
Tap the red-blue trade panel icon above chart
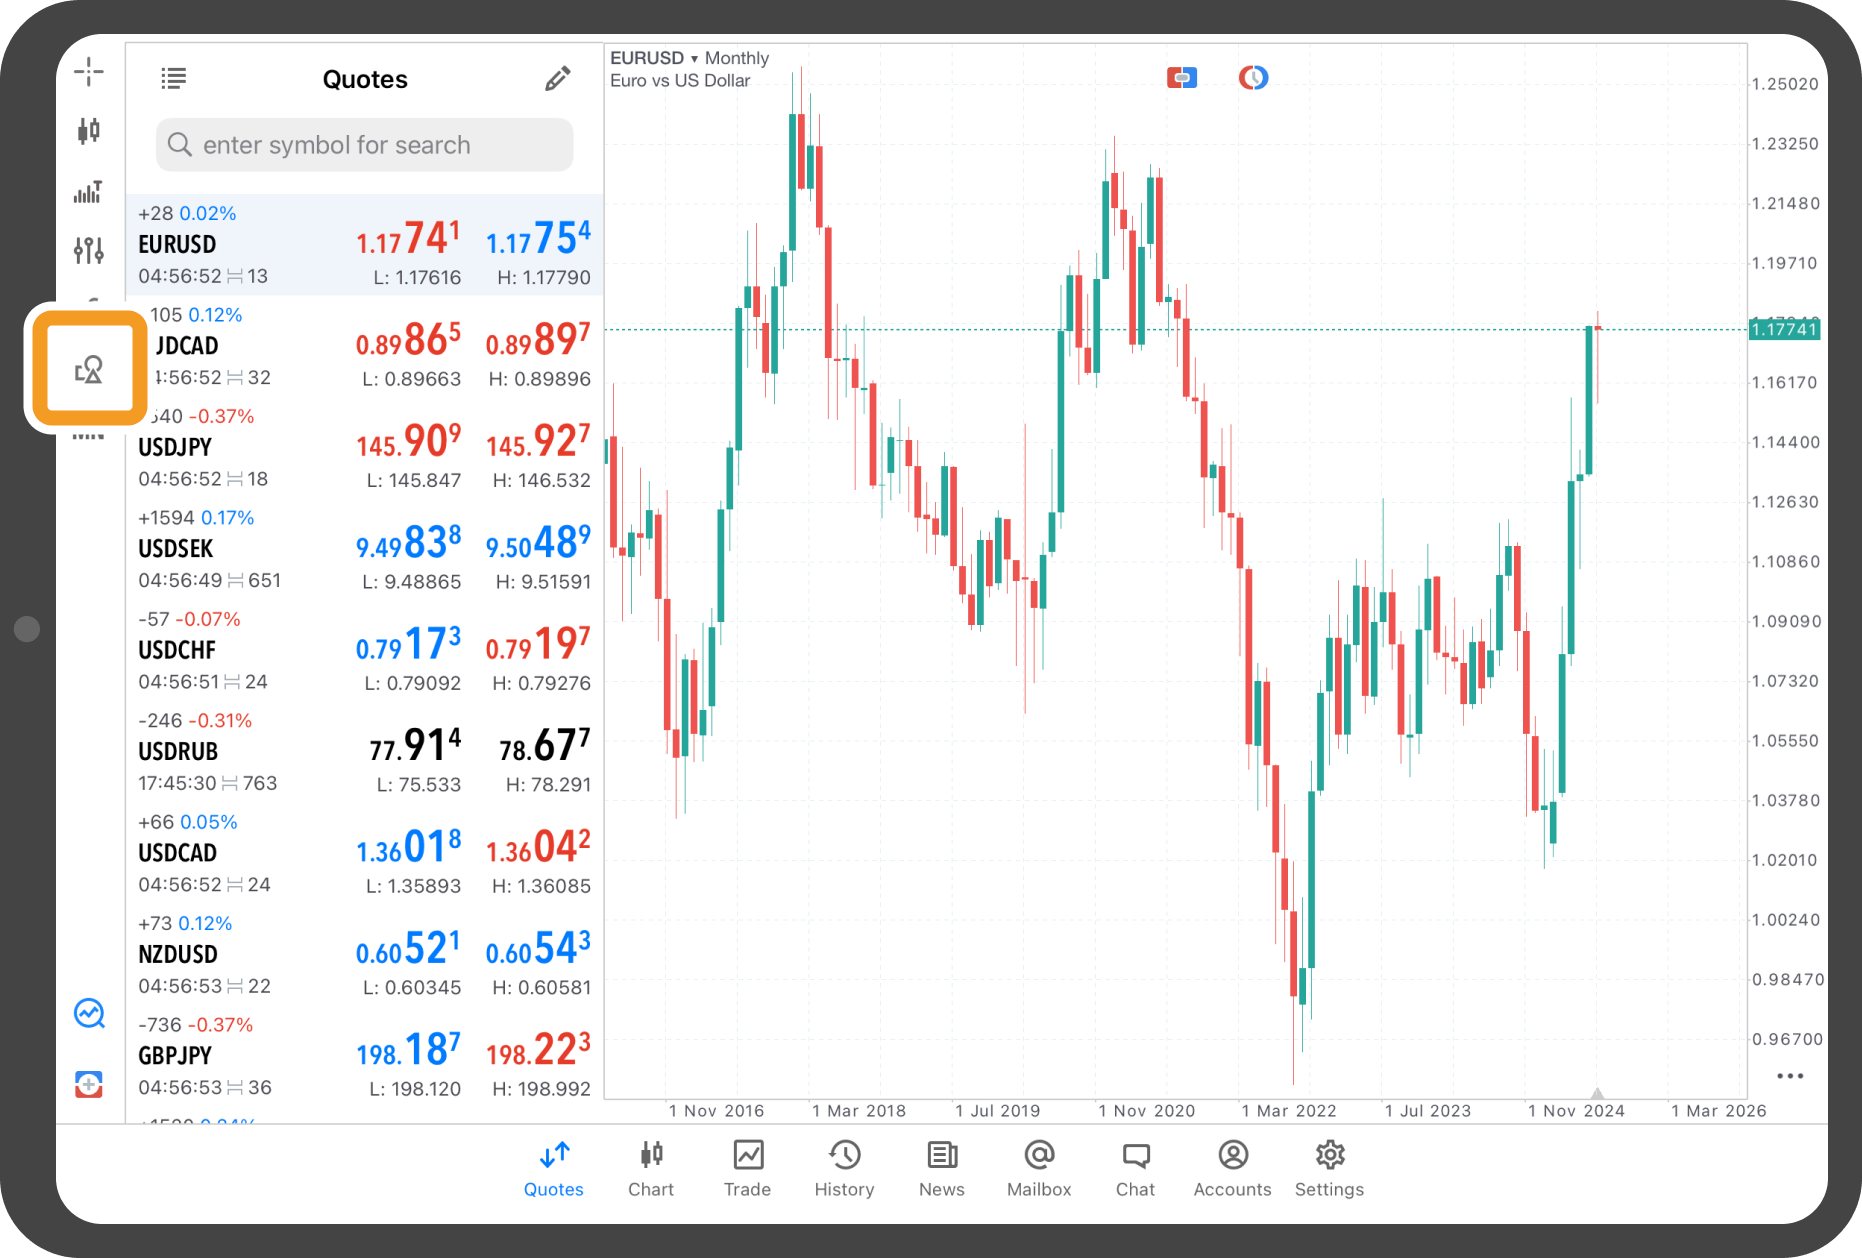[x=1182, y=77]
